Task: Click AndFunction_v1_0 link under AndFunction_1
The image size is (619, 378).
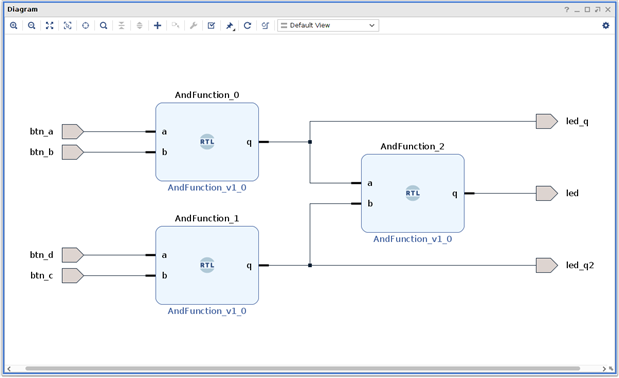Action: click(207, 311)
